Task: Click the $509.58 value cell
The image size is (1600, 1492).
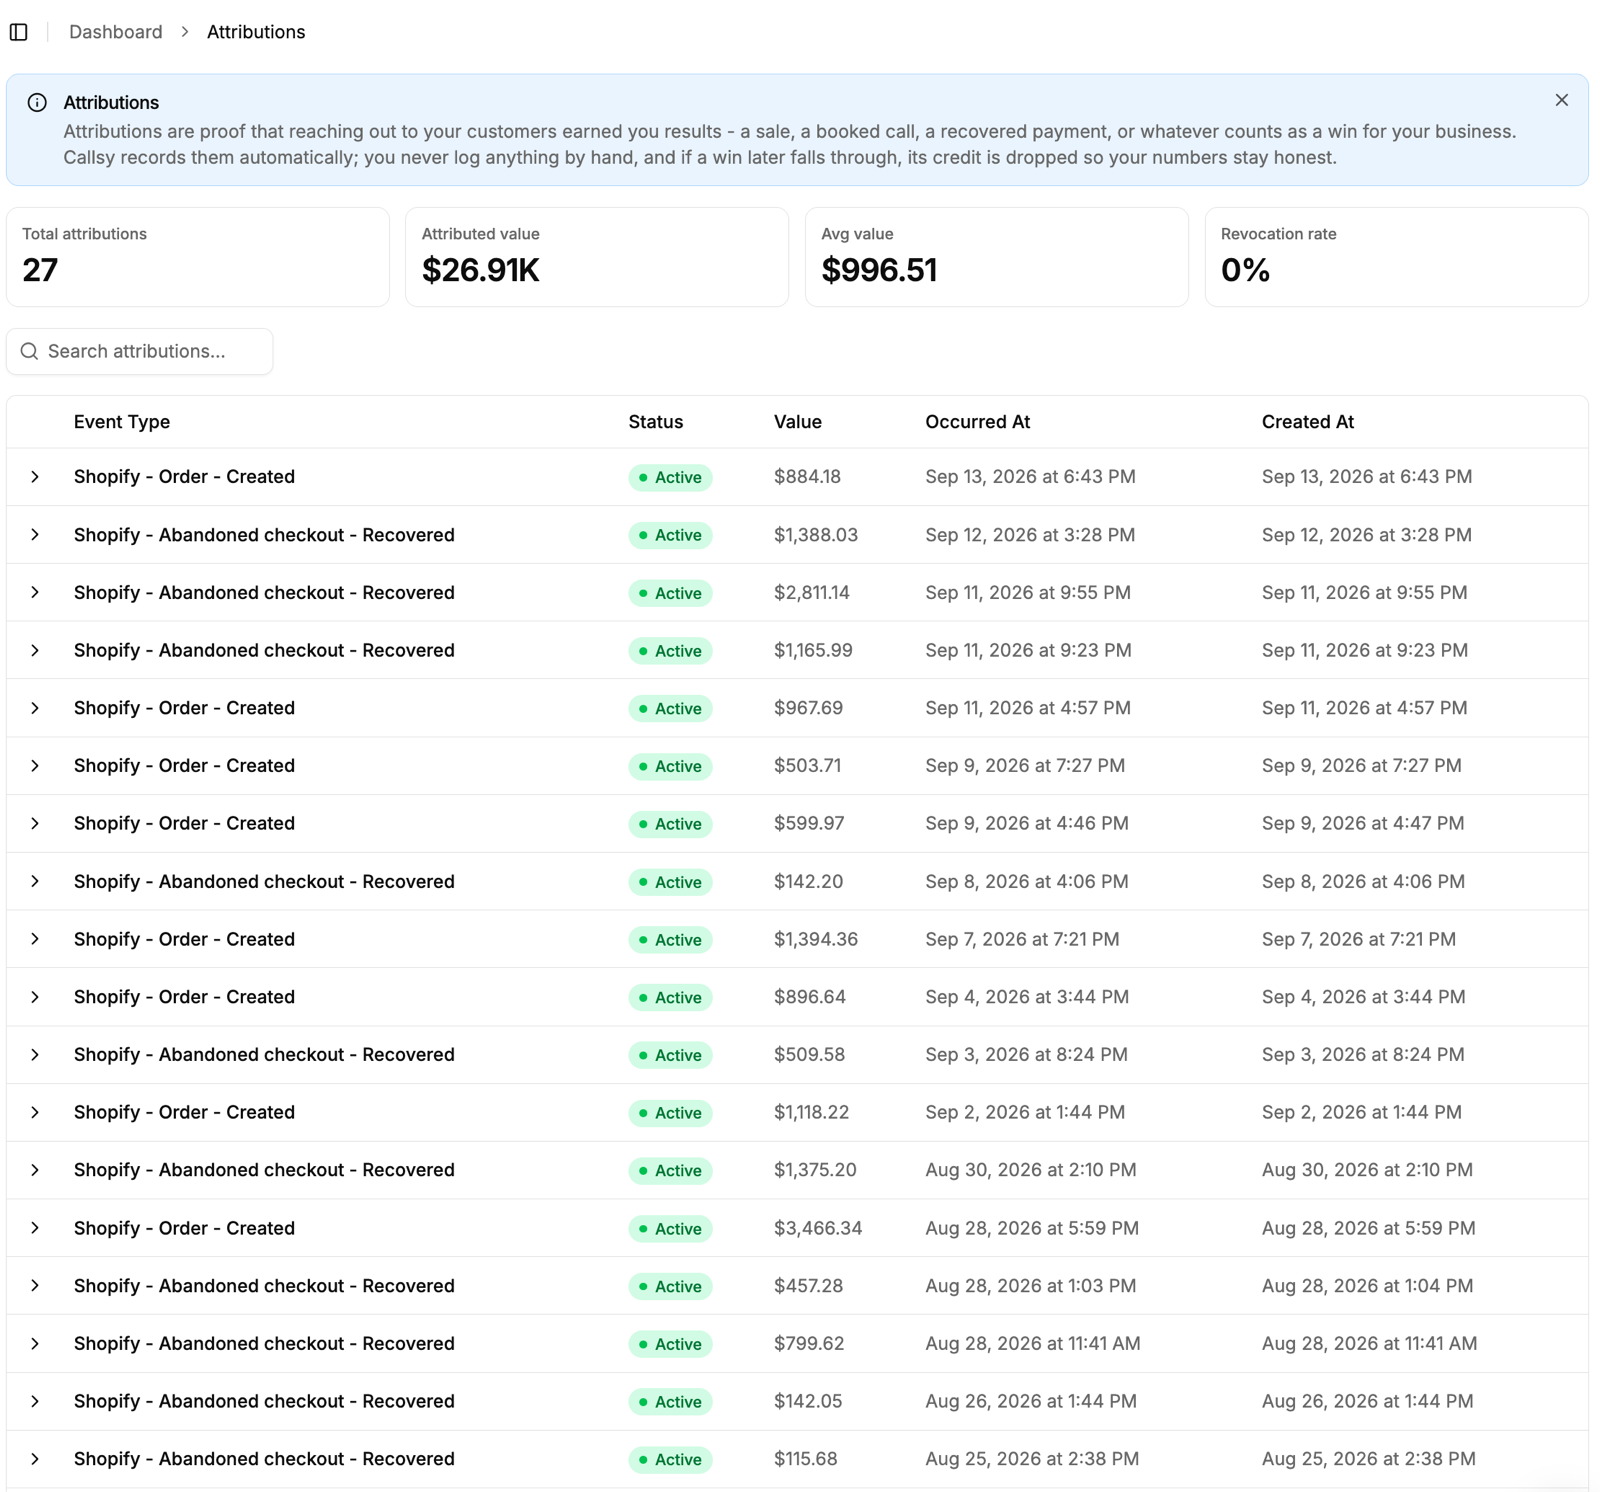Action: [809, 1055]
